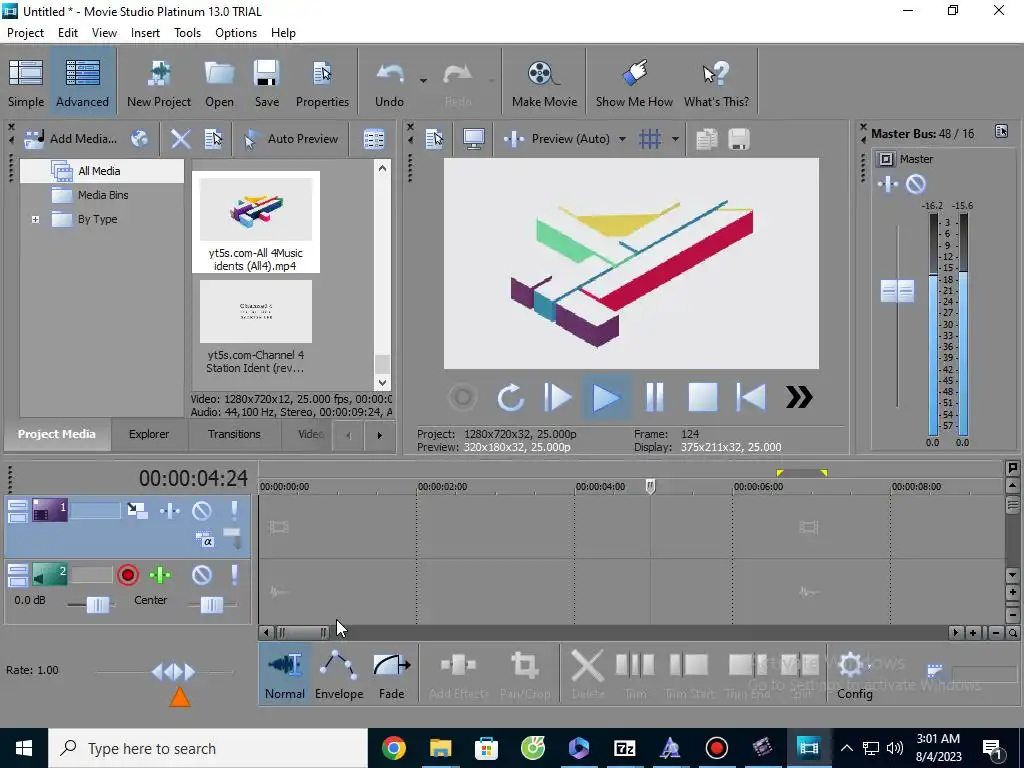Open media properties icon in Project Media
This screenshot has width=1024, height=768.
pos(214,138)
